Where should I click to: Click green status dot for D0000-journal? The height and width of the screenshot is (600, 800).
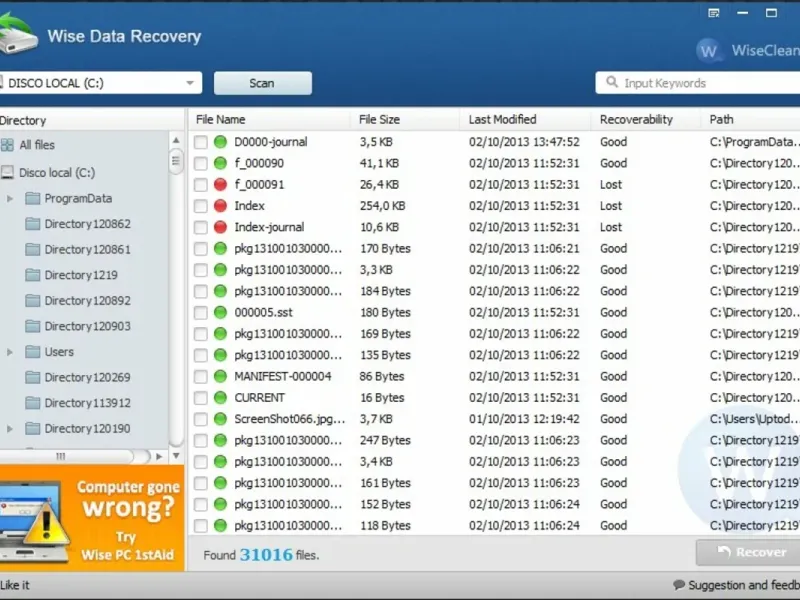pos(220,142)
